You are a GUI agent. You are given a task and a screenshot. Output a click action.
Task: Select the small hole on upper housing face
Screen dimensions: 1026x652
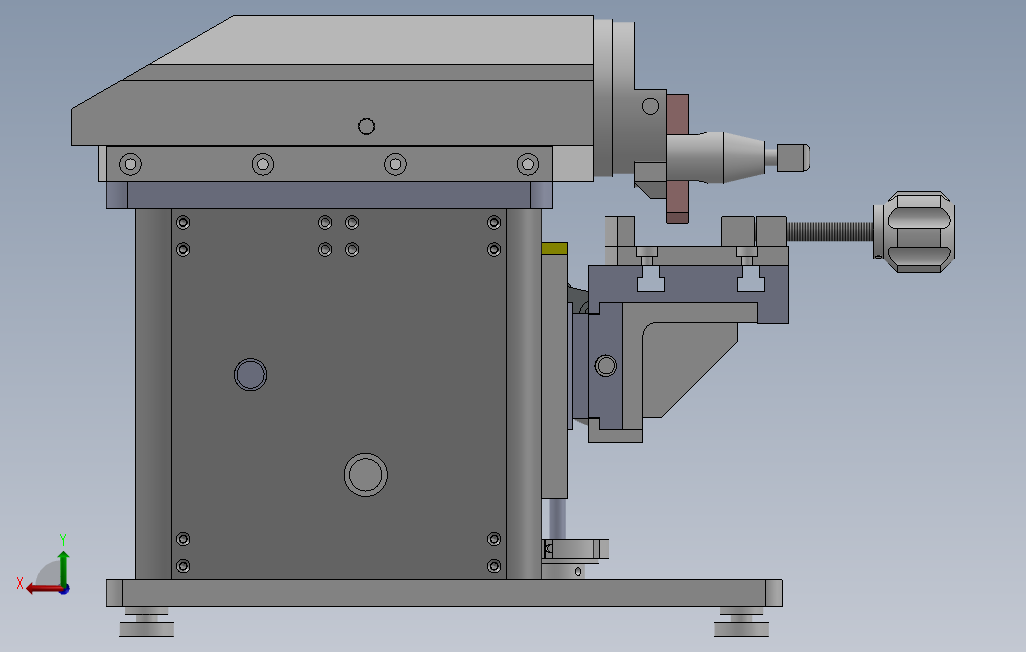366,126
